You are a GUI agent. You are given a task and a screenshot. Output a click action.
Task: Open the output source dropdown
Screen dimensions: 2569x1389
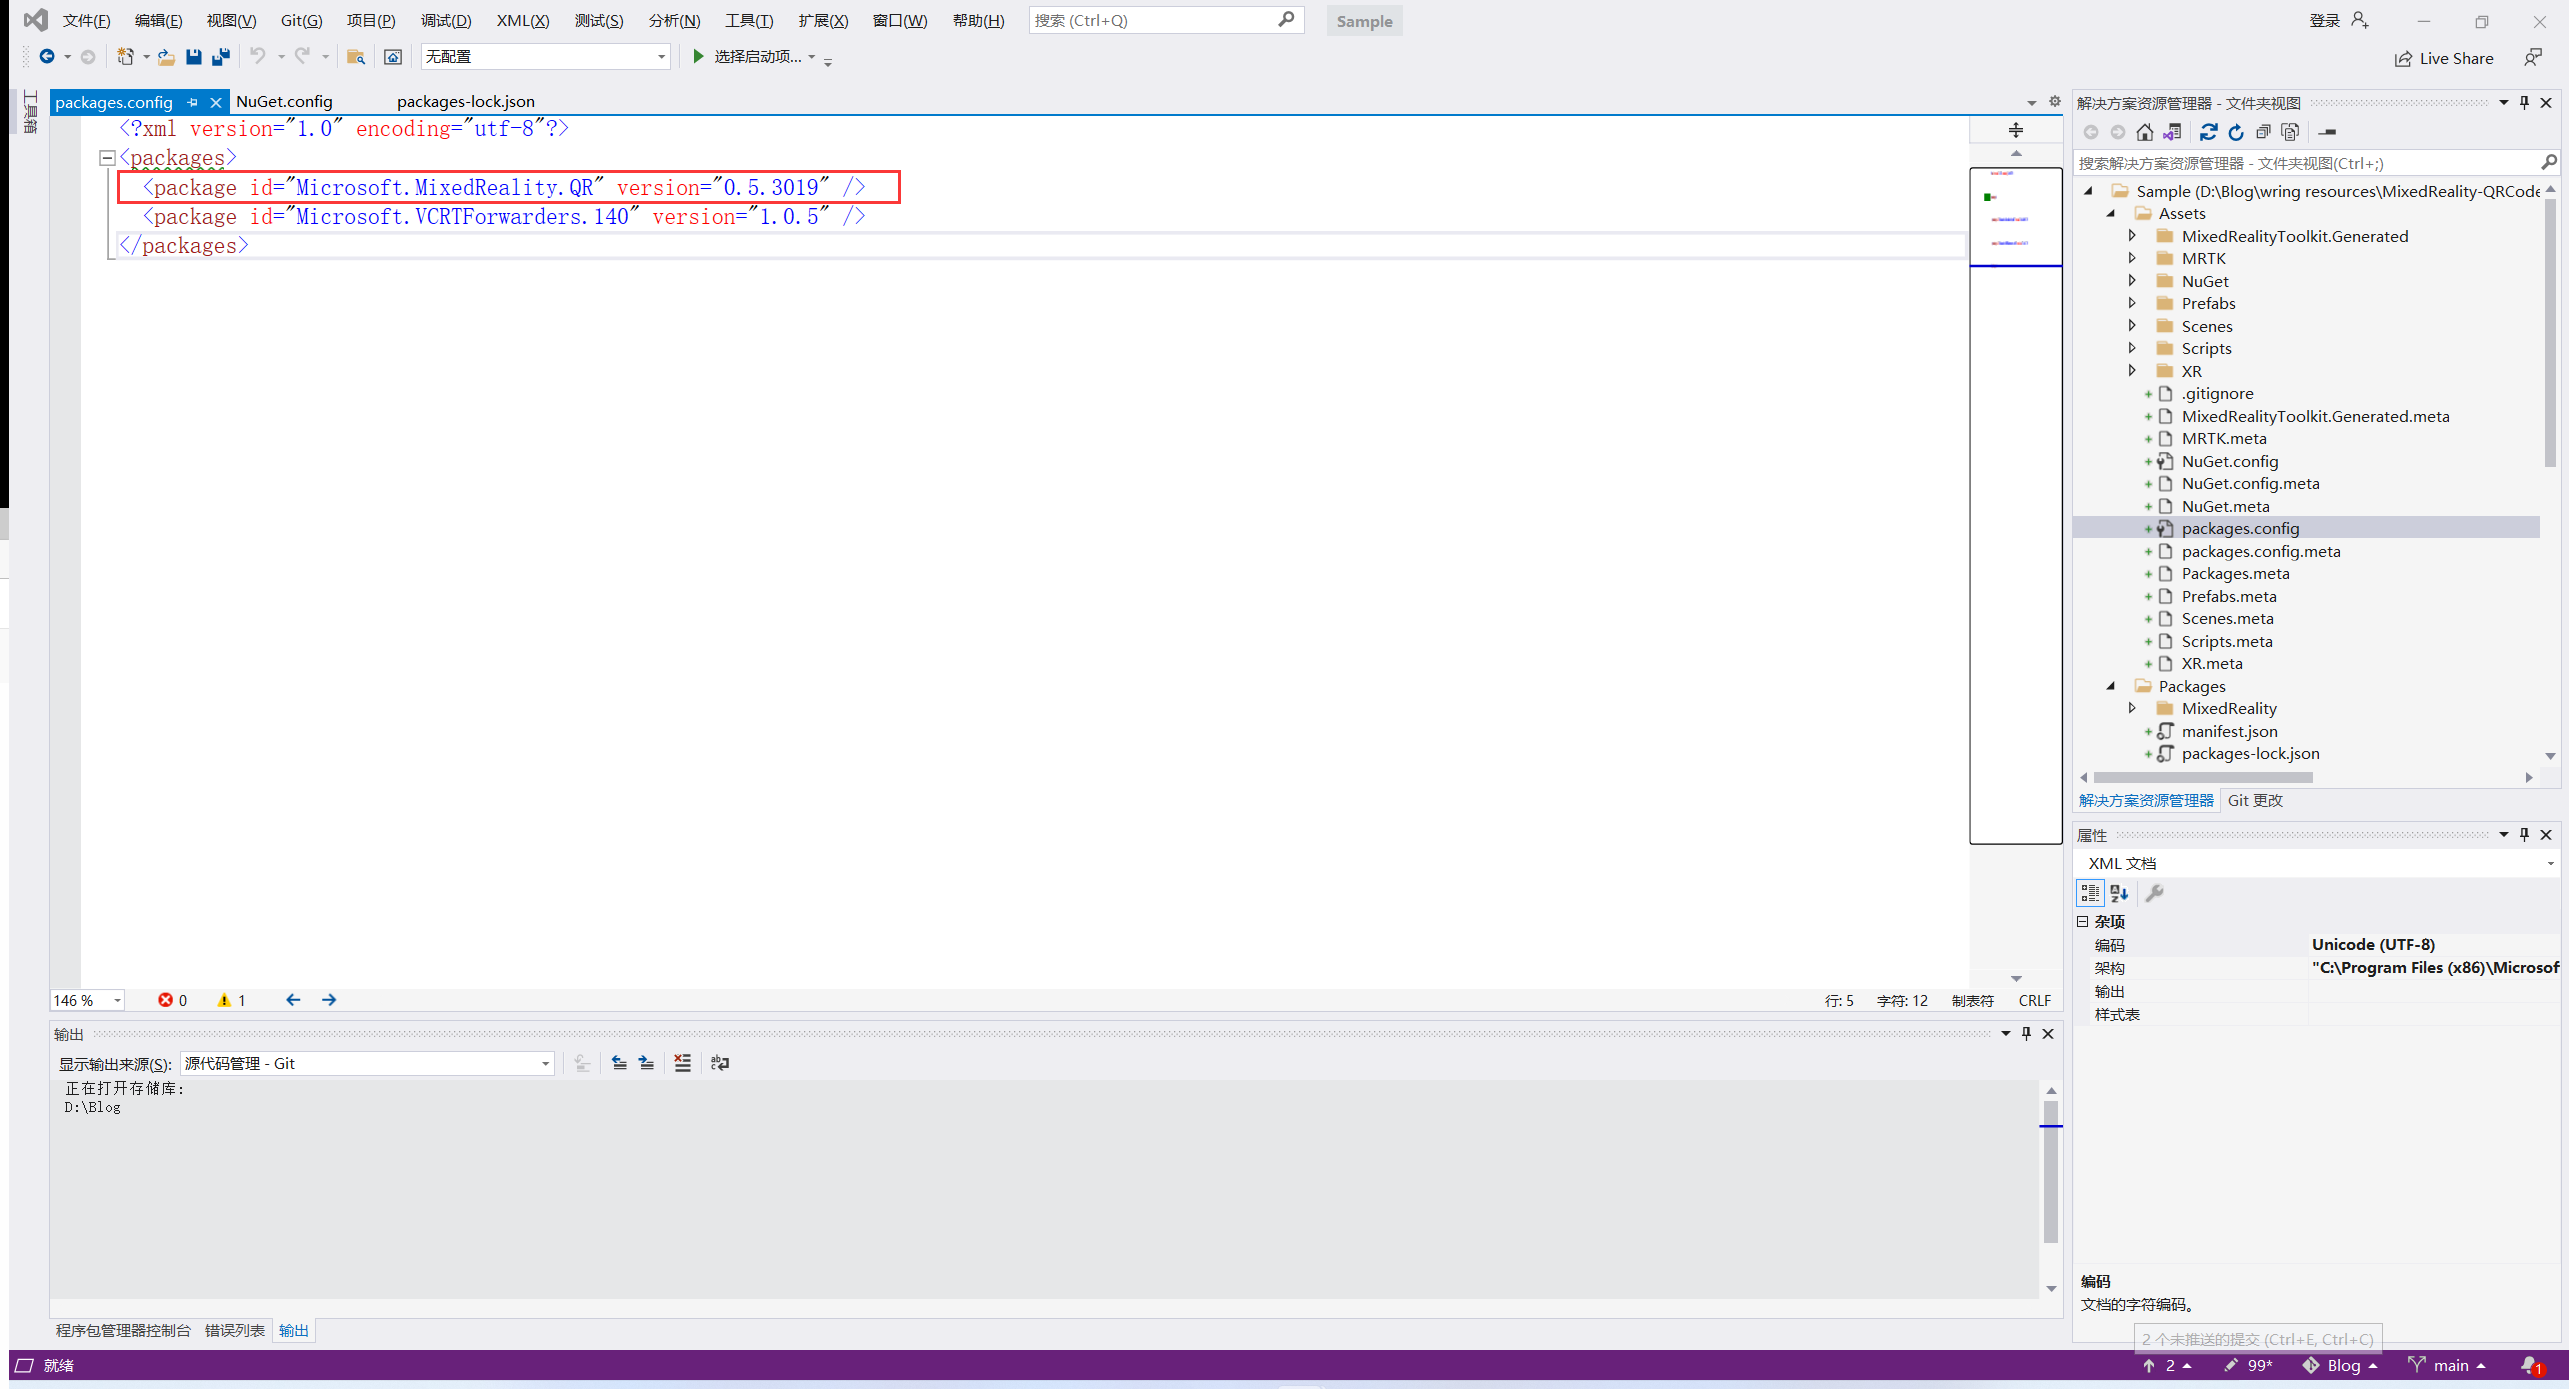click(x=545, y=1063)
